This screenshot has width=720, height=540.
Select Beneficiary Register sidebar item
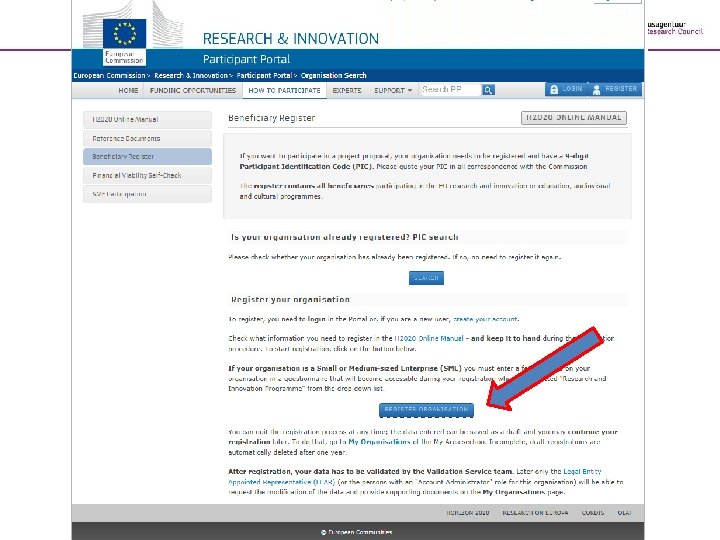click(147, 157)
